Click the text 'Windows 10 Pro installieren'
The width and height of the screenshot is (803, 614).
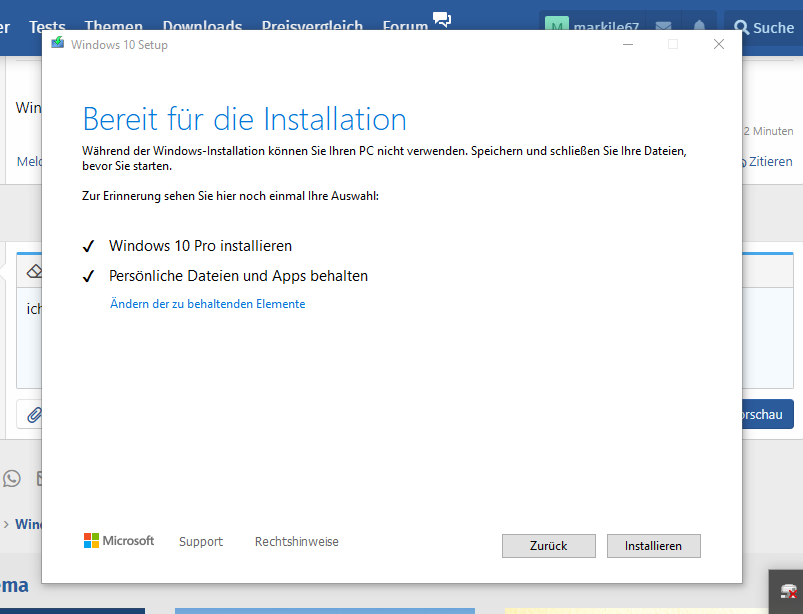tap(200, 246)
